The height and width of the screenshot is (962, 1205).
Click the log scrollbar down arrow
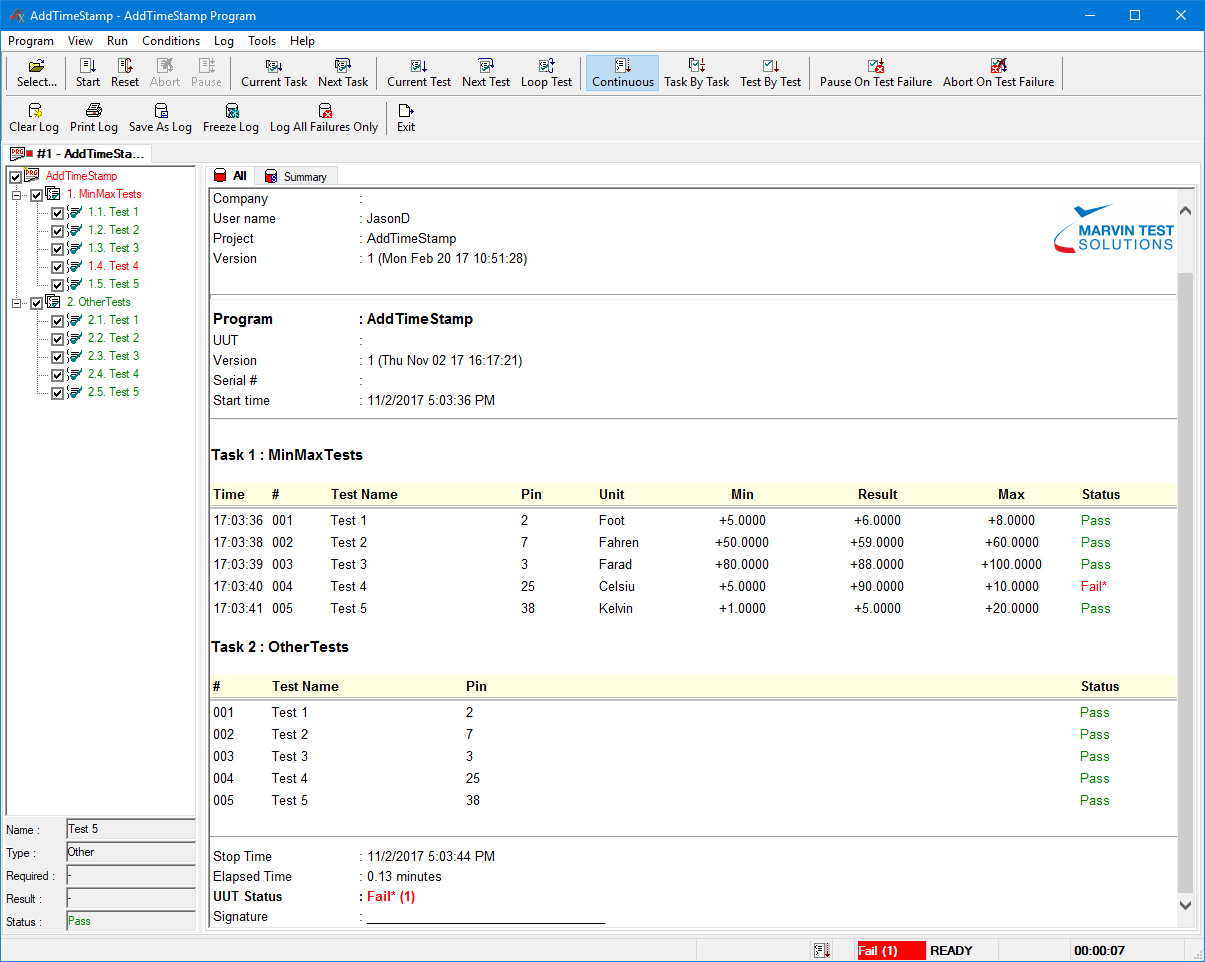click(x=1186, y=905)
